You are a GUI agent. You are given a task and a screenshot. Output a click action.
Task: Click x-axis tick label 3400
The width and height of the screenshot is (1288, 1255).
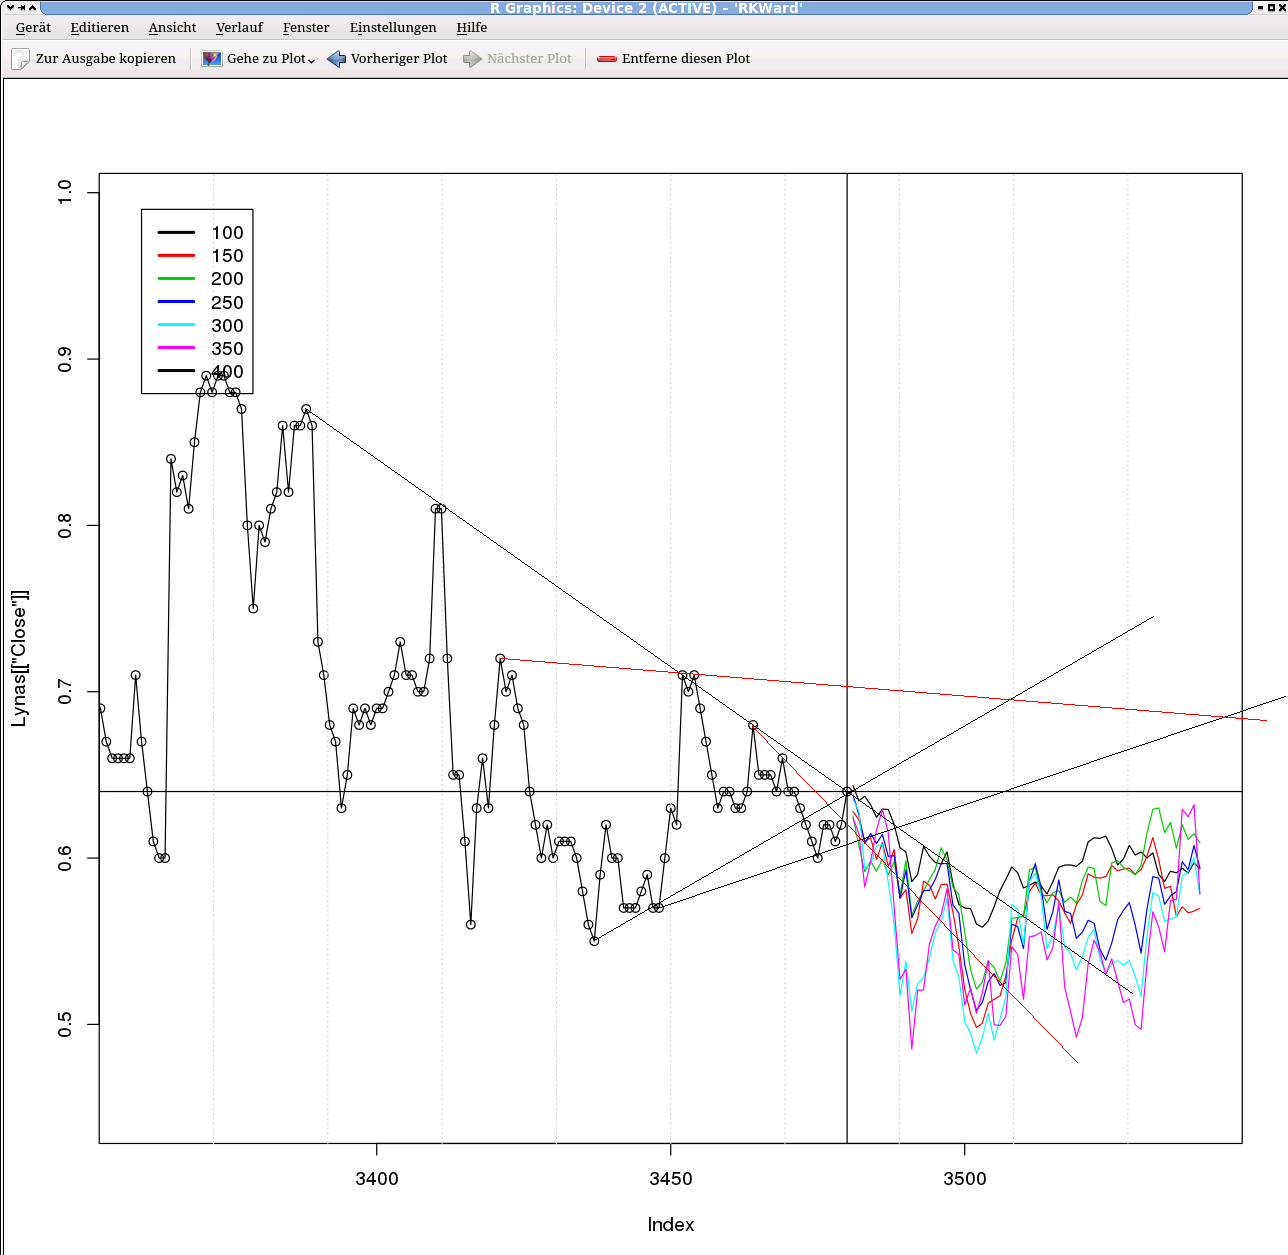377,1178
